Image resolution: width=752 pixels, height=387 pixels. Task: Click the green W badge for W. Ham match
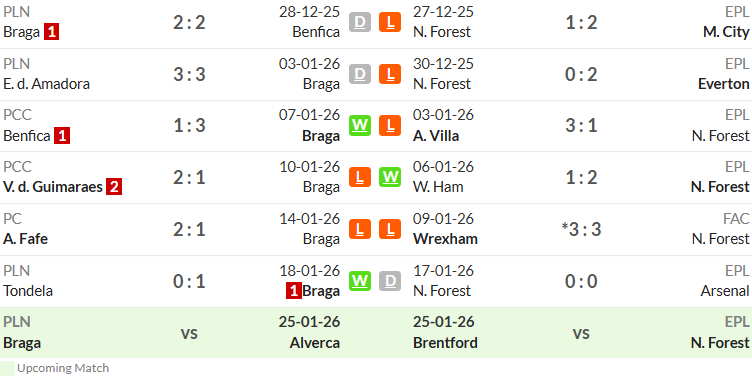tap(390, 177)
